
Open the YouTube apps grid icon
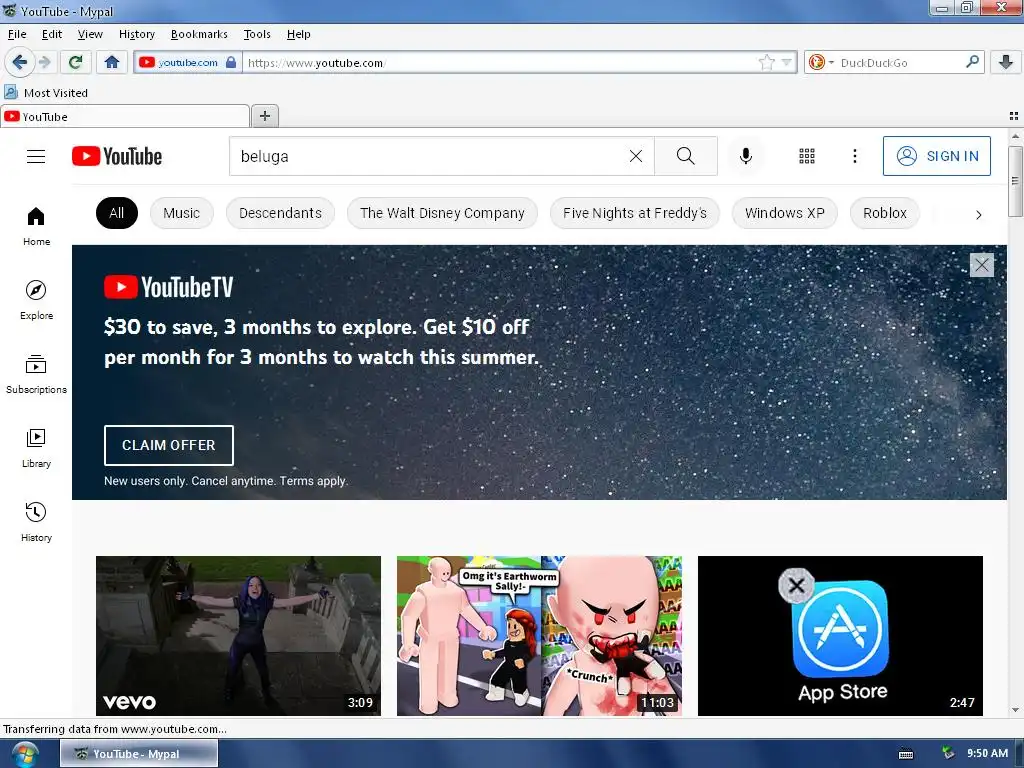pos(807,156)
